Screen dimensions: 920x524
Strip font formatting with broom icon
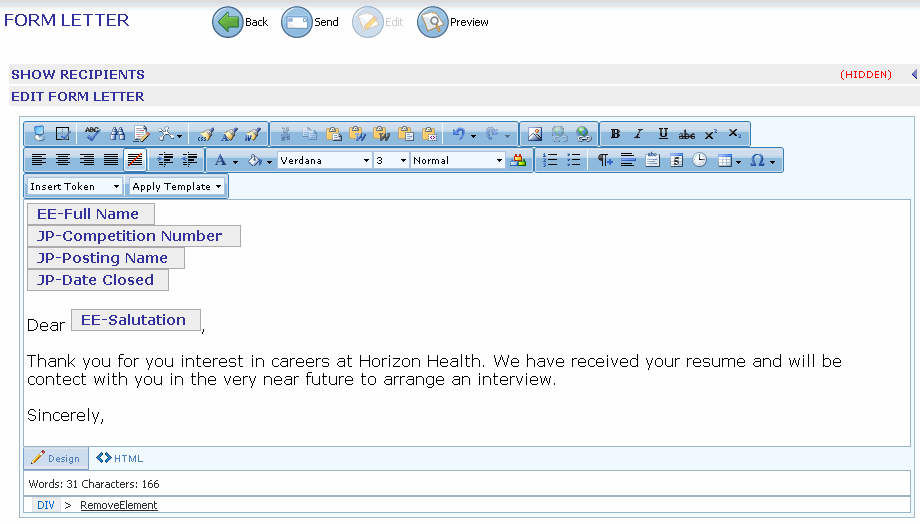point(229,134)
